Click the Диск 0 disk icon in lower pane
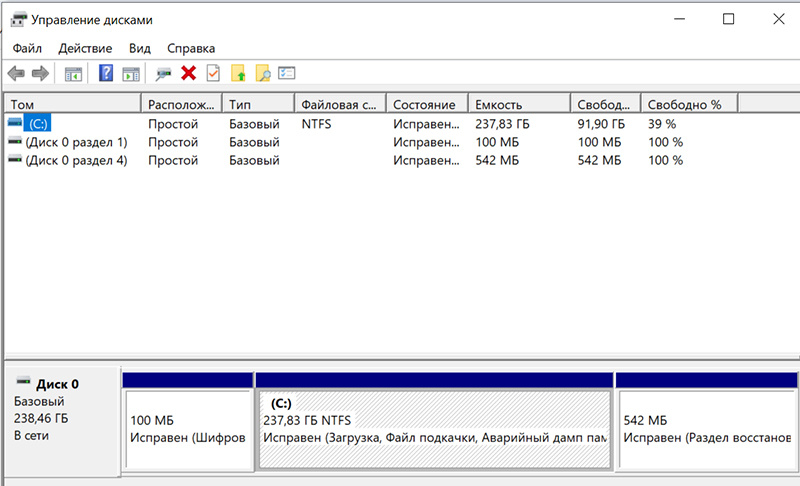The height and width of the screenshot is (486, 800). pyautogui.click(x=23, y=381)
